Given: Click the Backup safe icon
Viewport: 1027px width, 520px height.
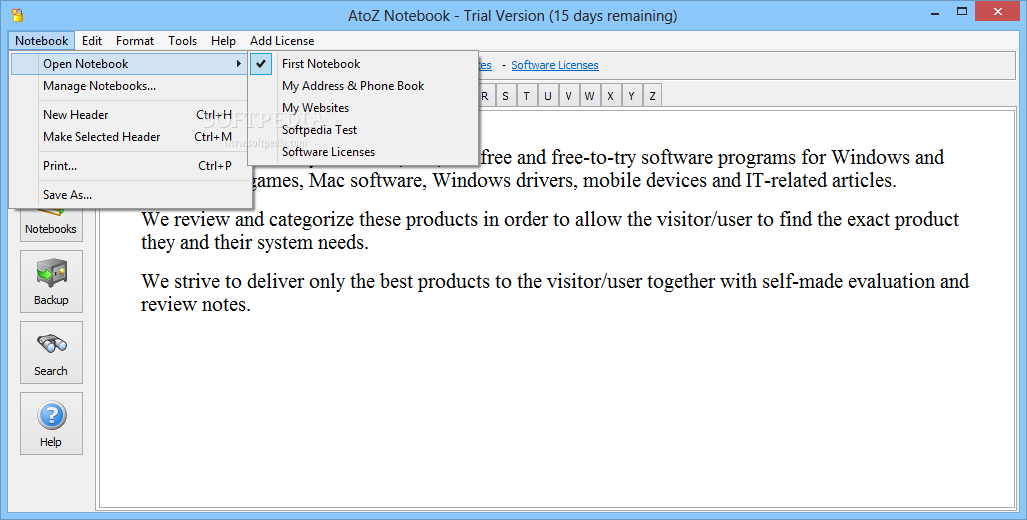Looking at the screenshot, I should click(x=51, y=274).
